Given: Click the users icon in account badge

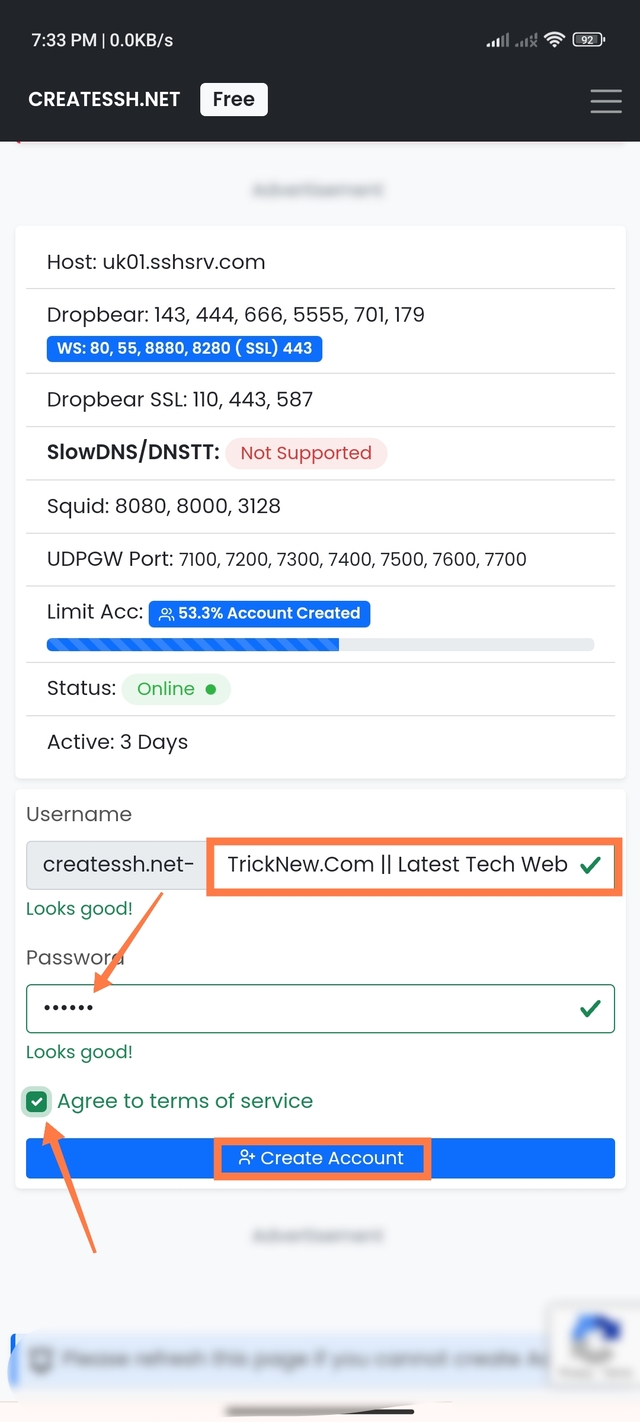Looking at the screenshot, I should [166, 614].
